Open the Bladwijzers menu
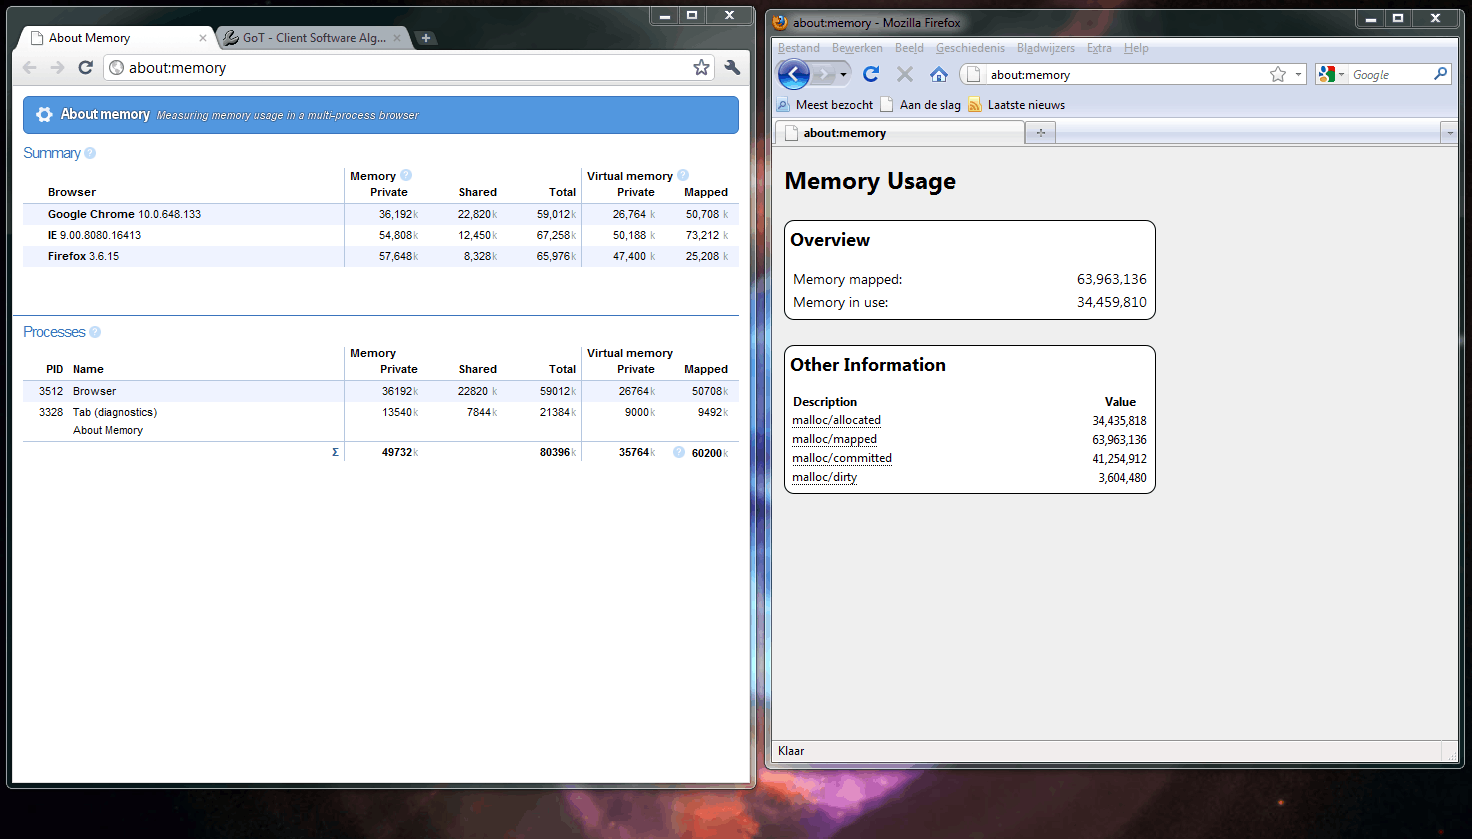Screen dimensions: 1472x839 1046,48
